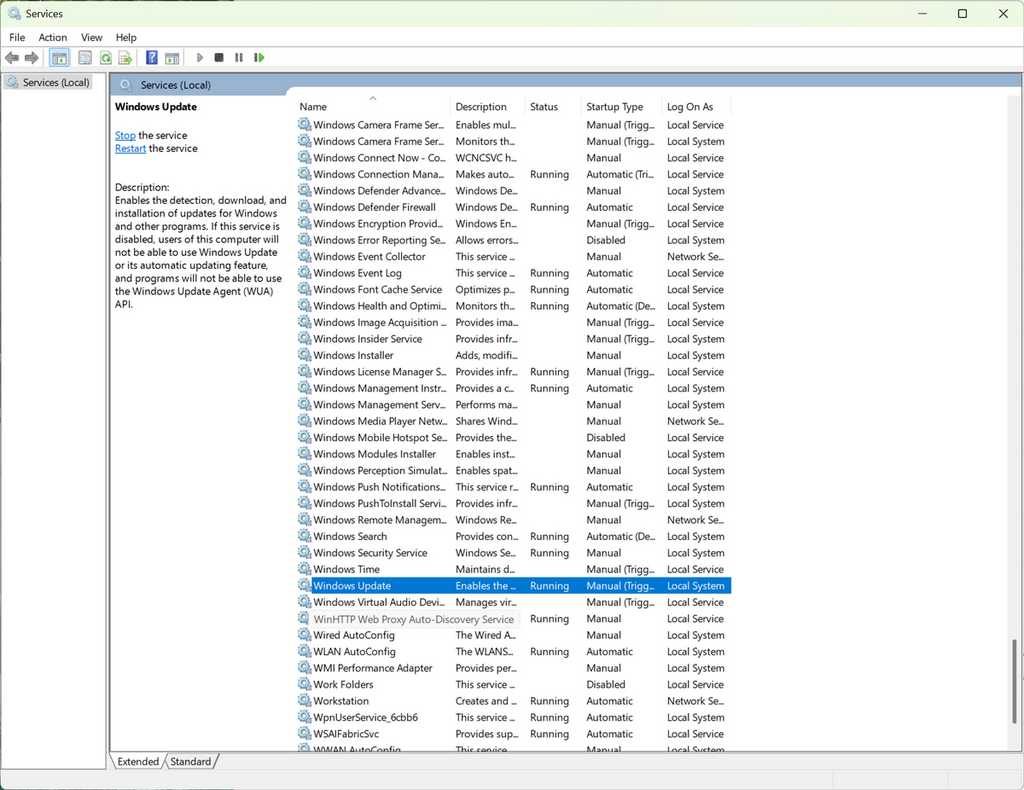Select the Windows Update service row
The height and width of the screenshot is (790, 1024).
click(514, 586)
